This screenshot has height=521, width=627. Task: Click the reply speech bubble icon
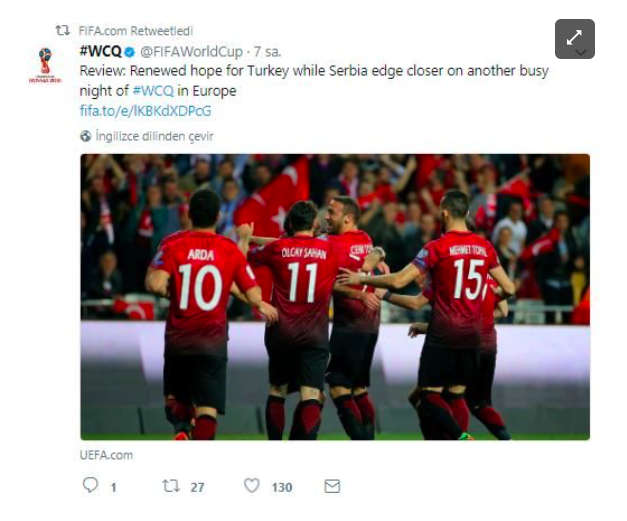point(90,485)
